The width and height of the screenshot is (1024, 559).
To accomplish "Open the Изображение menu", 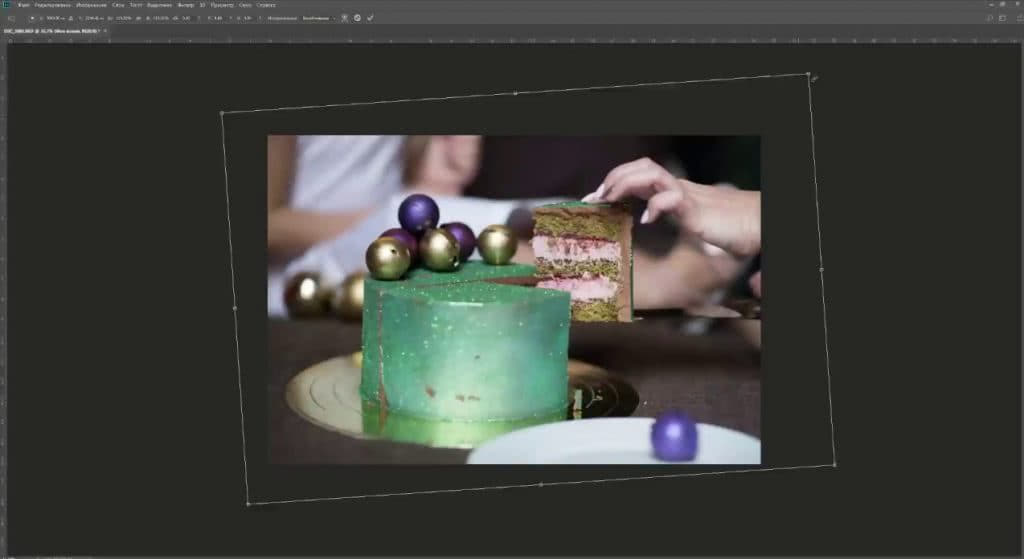I will [91, 5].
